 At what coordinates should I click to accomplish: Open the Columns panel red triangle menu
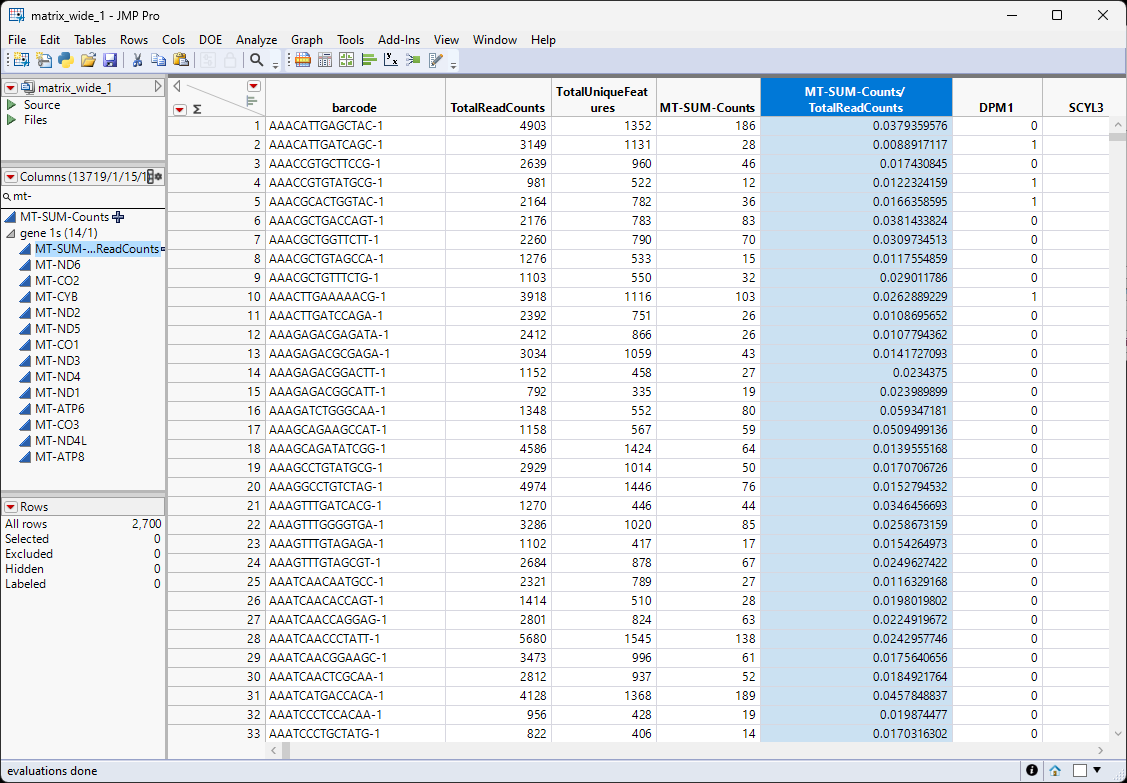pos(11,177)
